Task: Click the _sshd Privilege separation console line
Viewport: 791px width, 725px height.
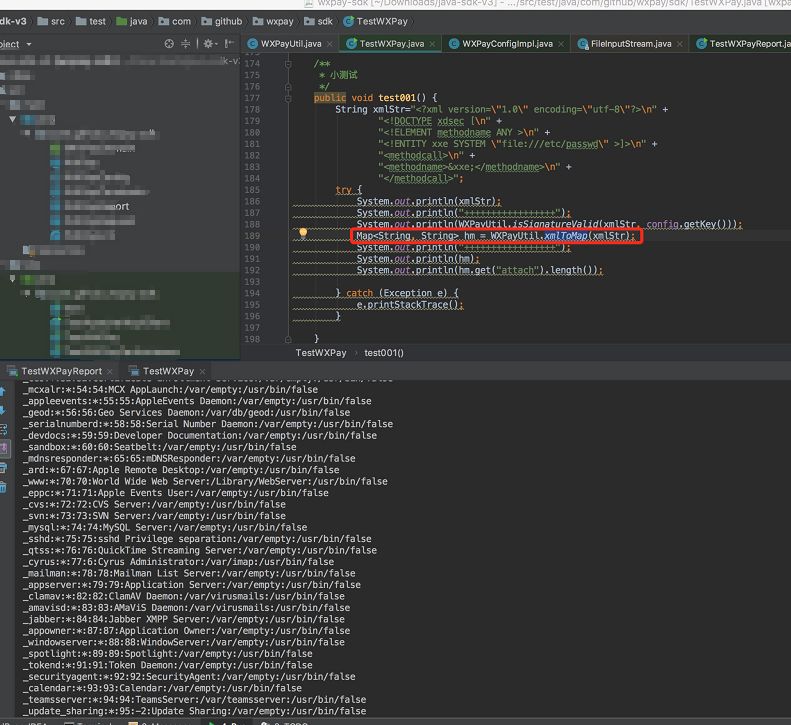Action: tap(197, 539)
